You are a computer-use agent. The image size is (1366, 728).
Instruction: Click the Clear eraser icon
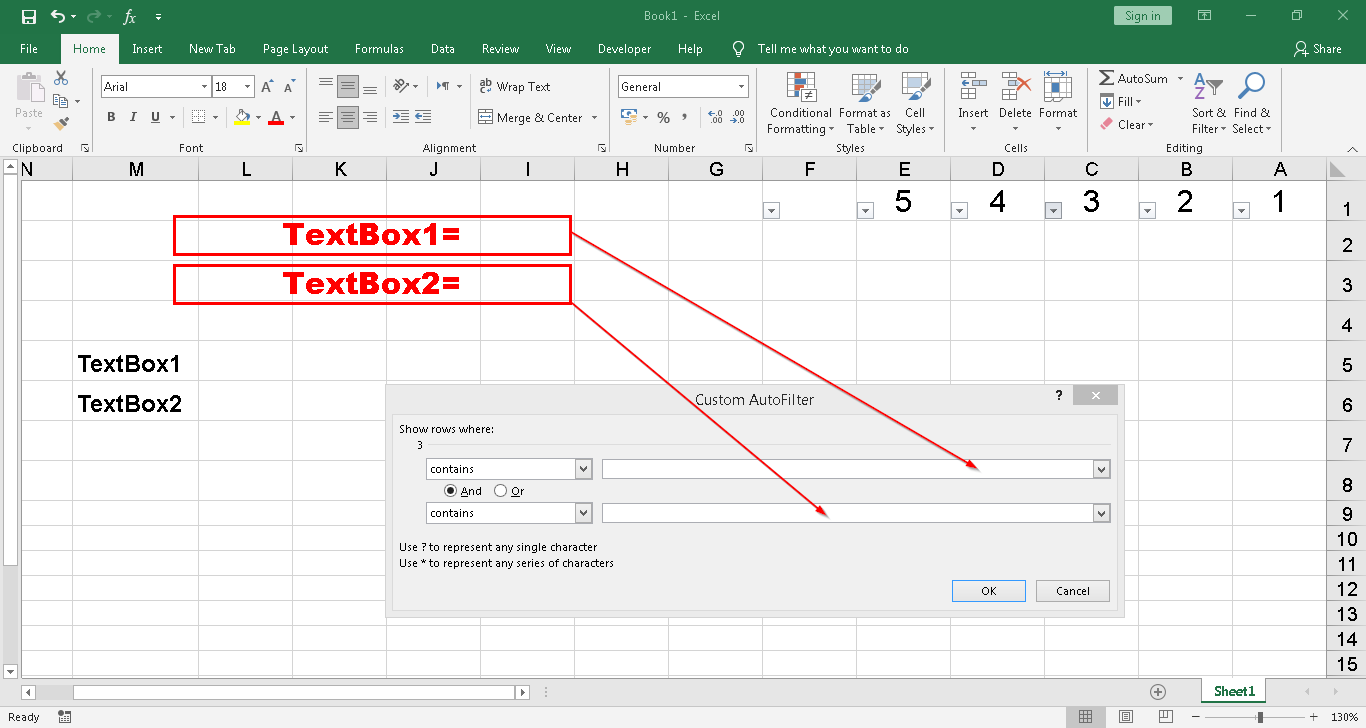1106,124
